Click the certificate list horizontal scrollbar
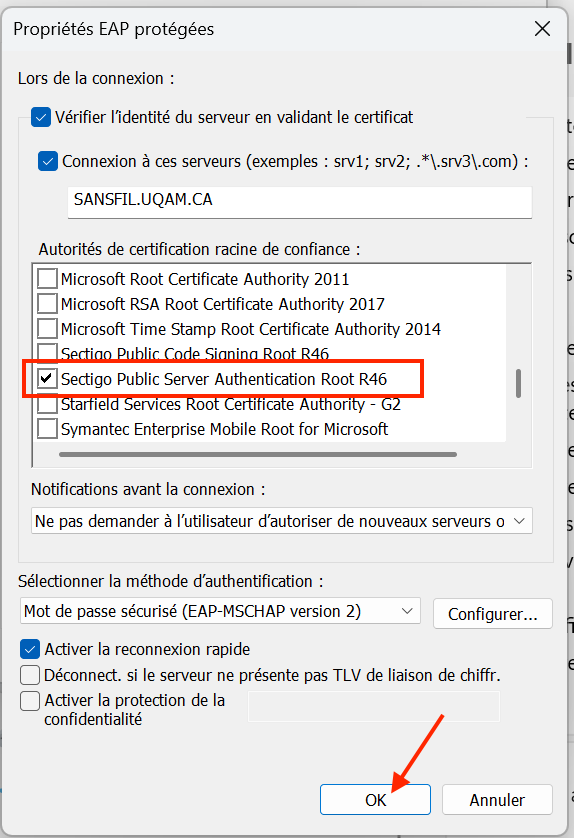Image resolution: width=574 pixels, height=838 pixels. tap(258, 454)
